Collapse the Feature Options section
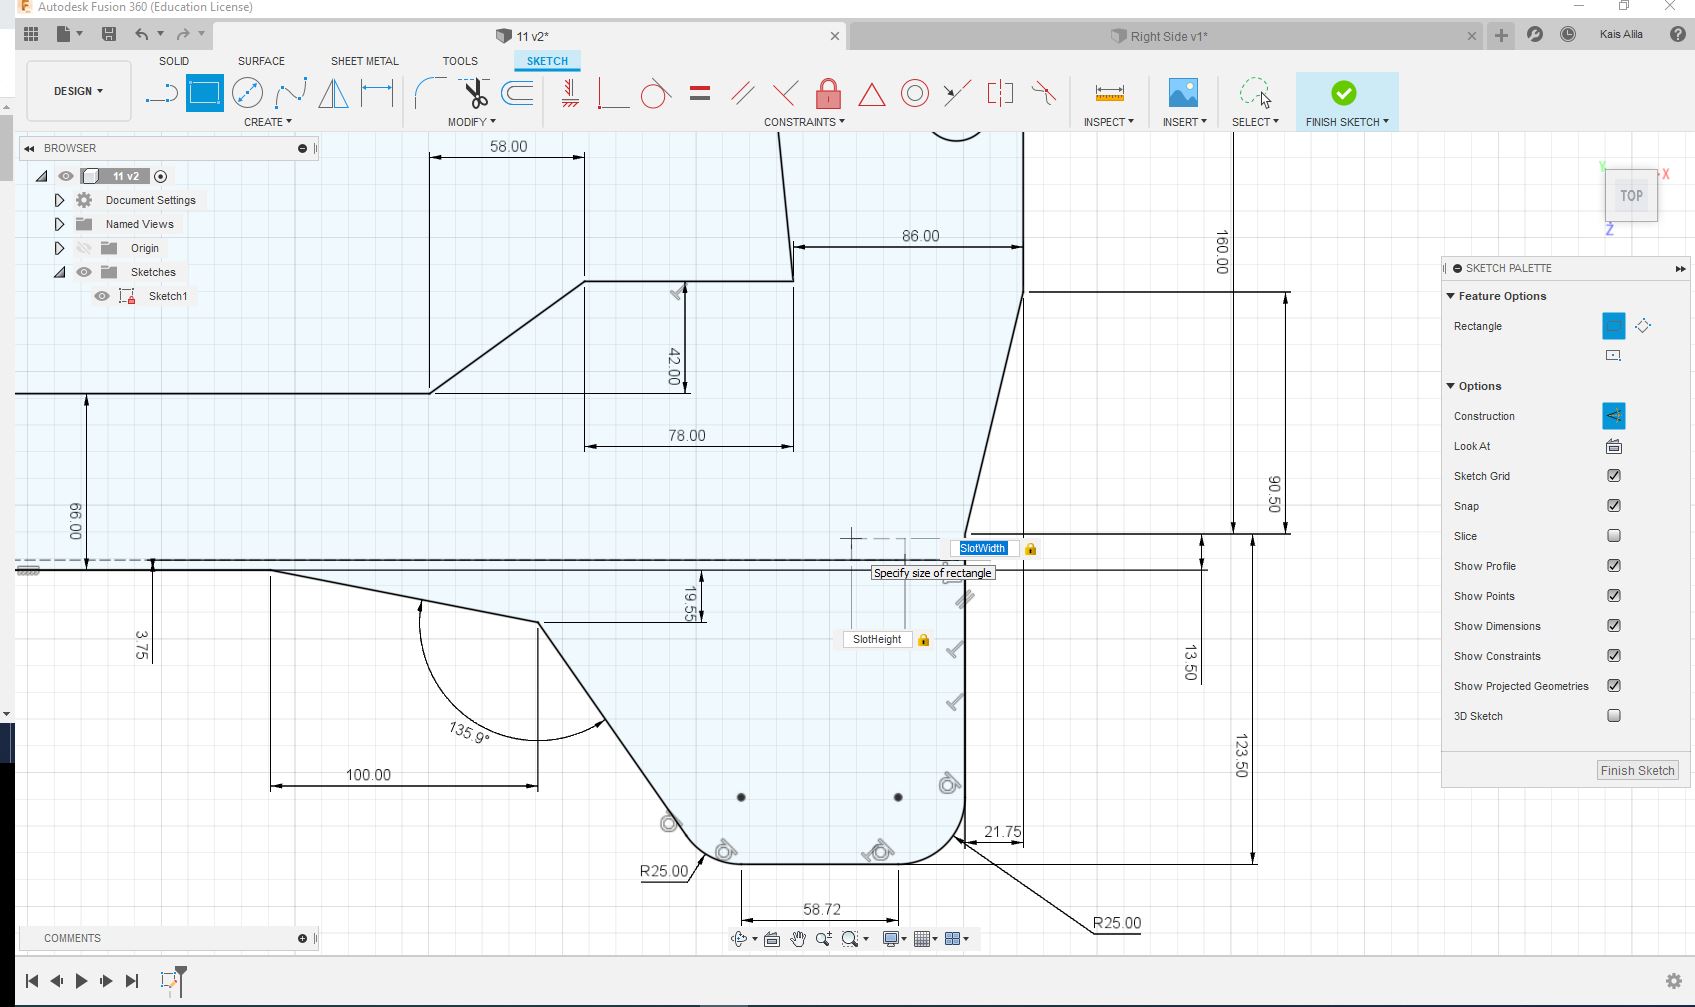The height and width of the screenshot is (1007, 1695). (1451, 296)
